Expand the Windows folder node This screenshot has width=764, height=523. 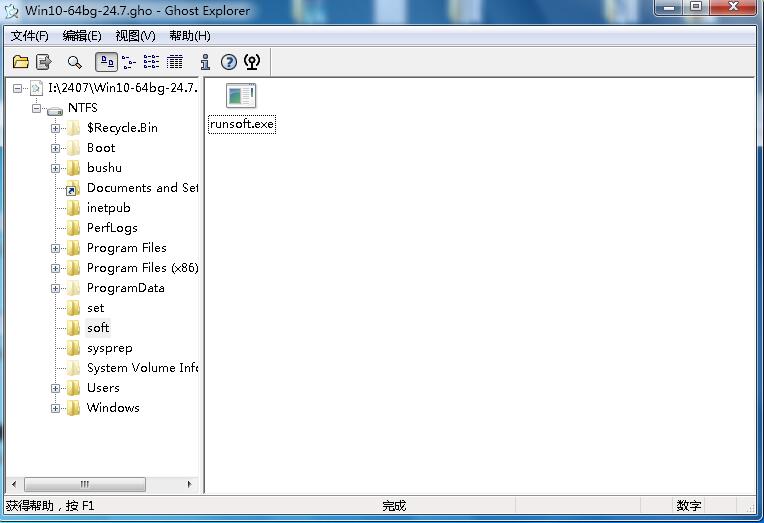click(x=55, y=408)
